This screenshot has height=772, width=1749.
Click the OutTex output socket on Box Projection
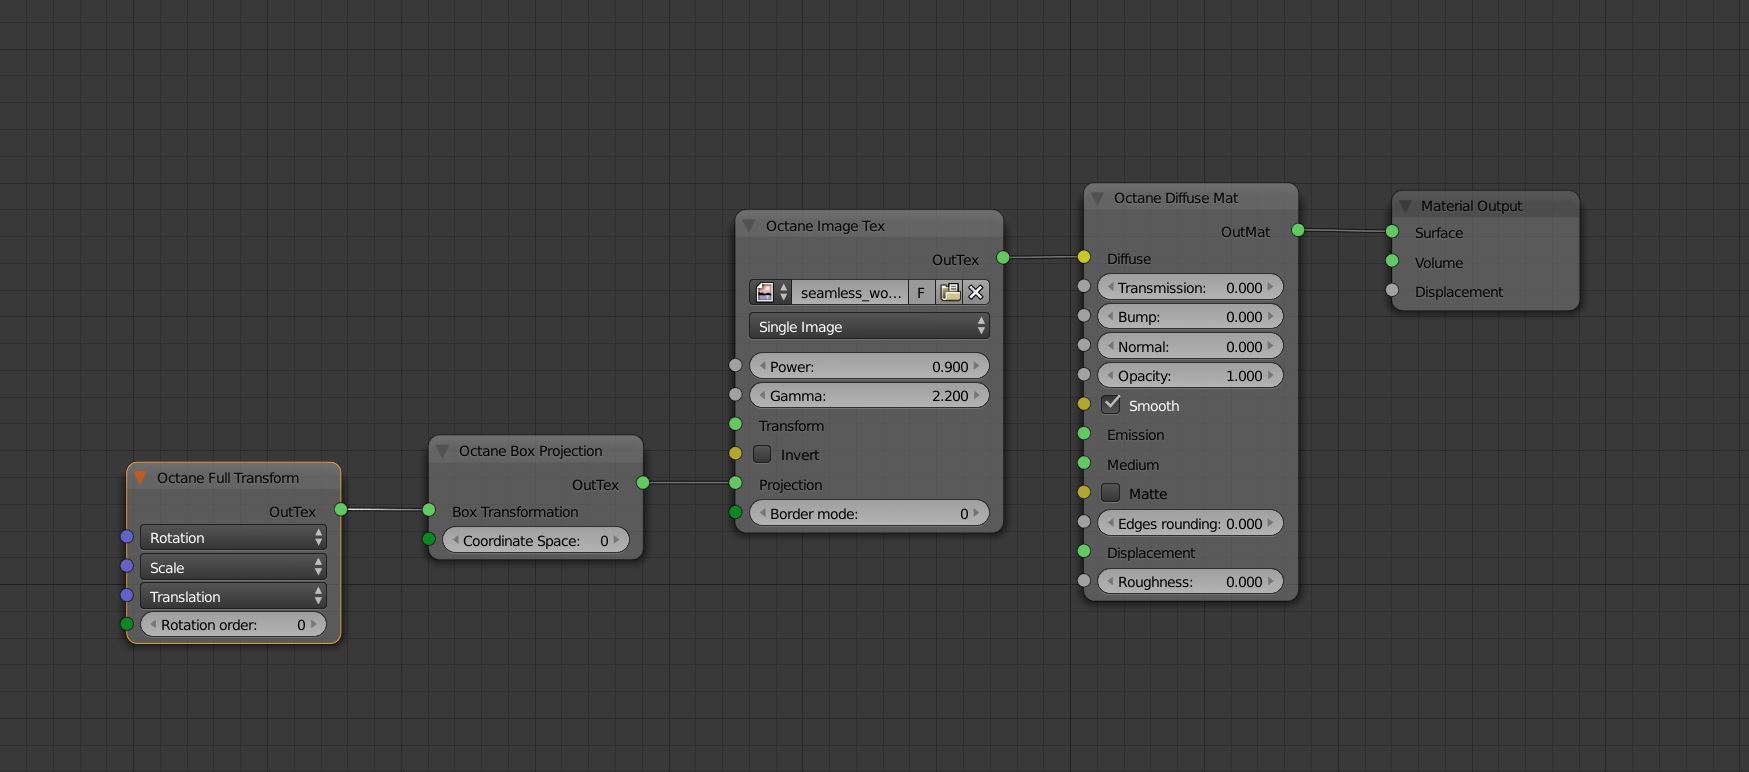pos(643,483)
